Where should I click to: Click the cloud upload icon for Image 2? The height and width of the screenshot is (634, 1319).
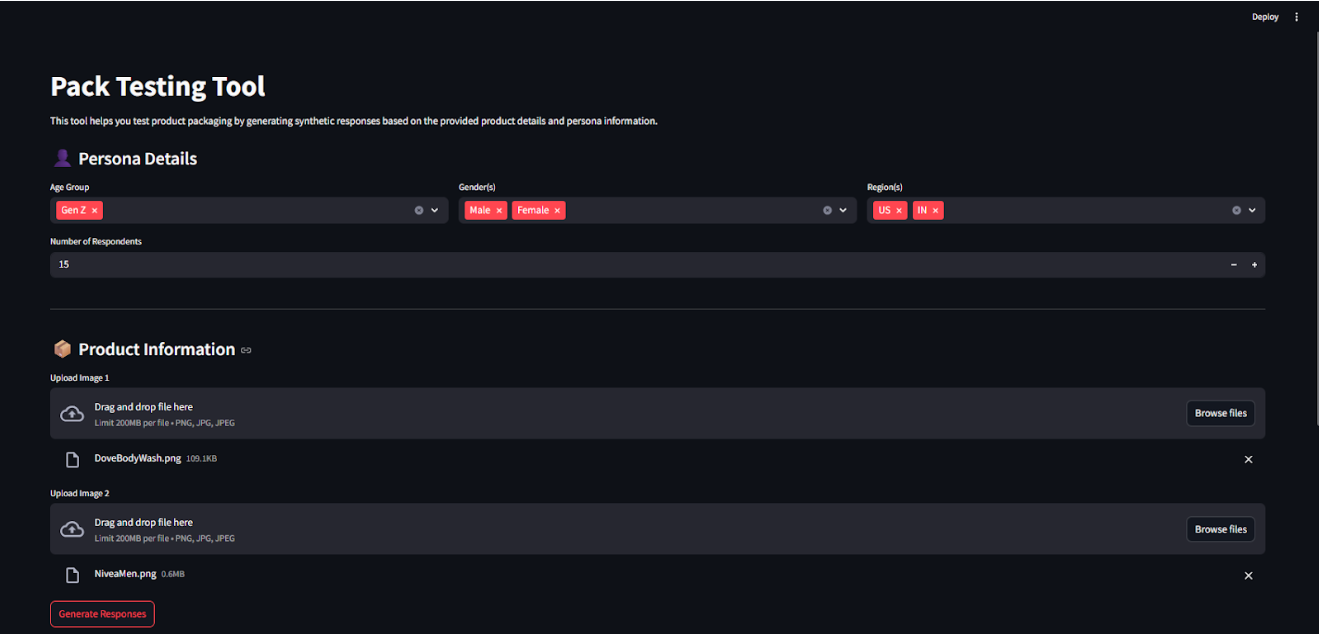click(x=72, y=529)
